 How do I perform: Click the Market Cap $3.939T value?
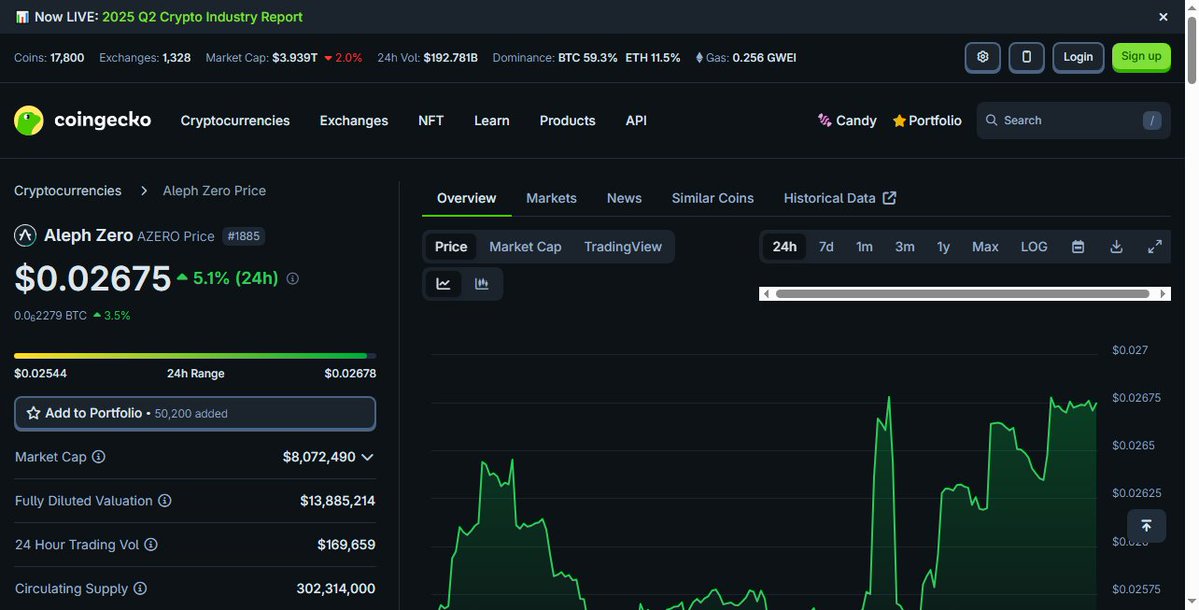(x=294, y=57)
